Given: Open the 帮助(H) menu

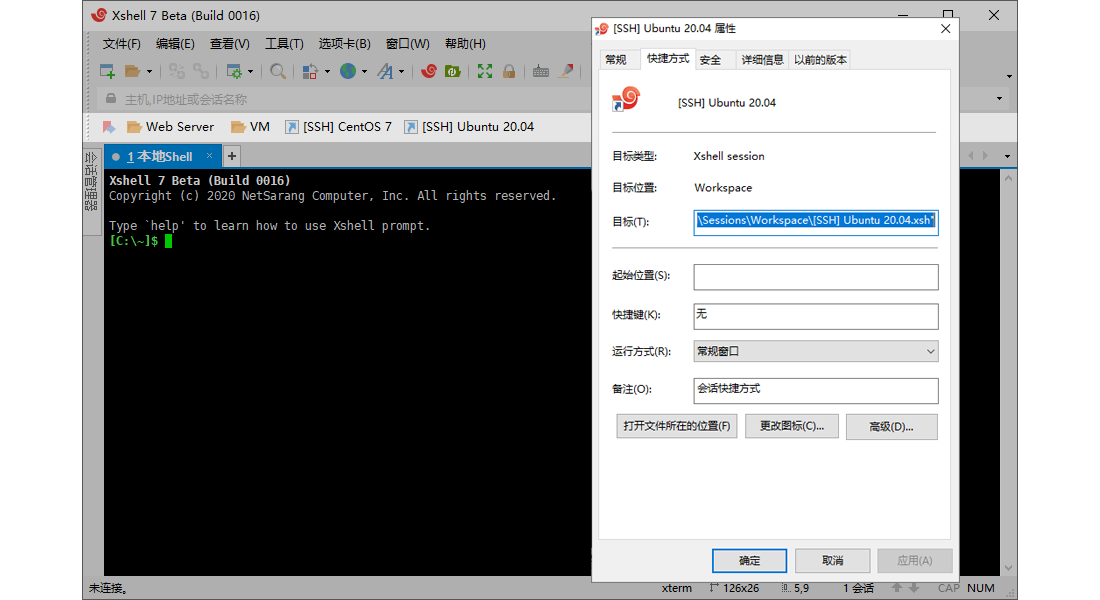Looking at the screenshot, I should (x=465, y=44).
